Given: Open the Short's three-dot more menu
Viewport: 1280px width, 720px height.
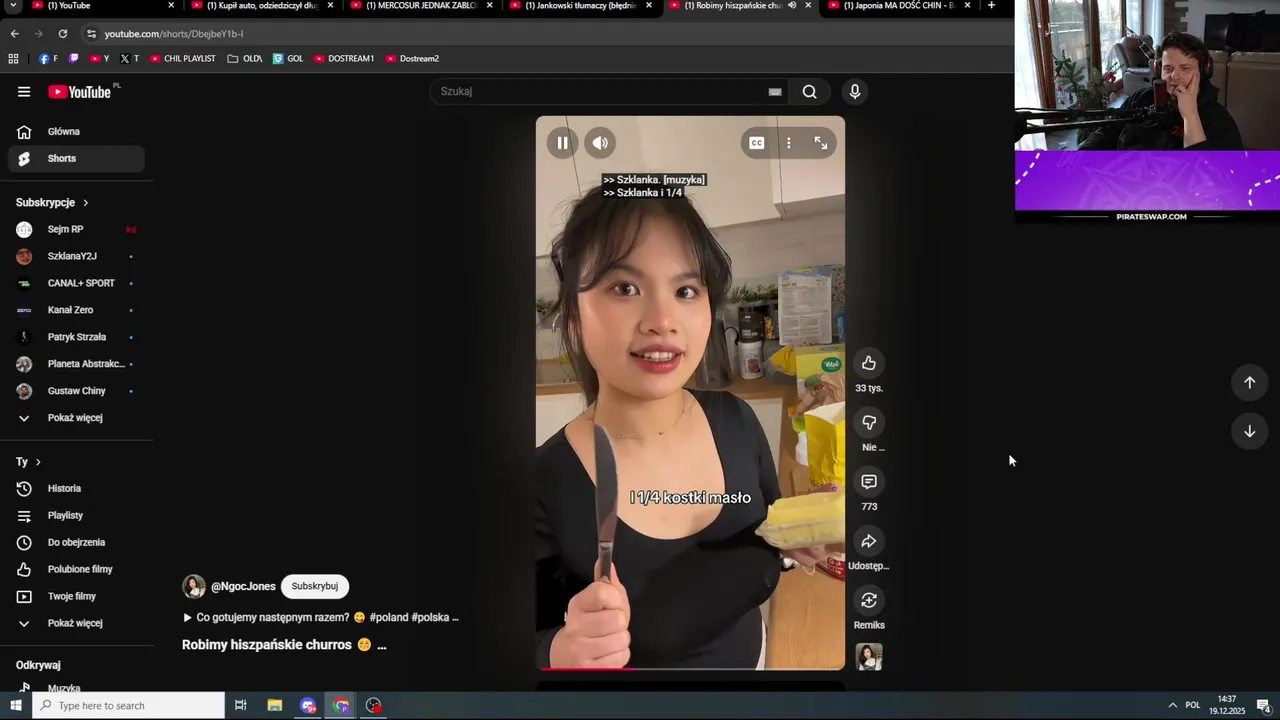Looking at the screenshot, I should pos(789,143).
